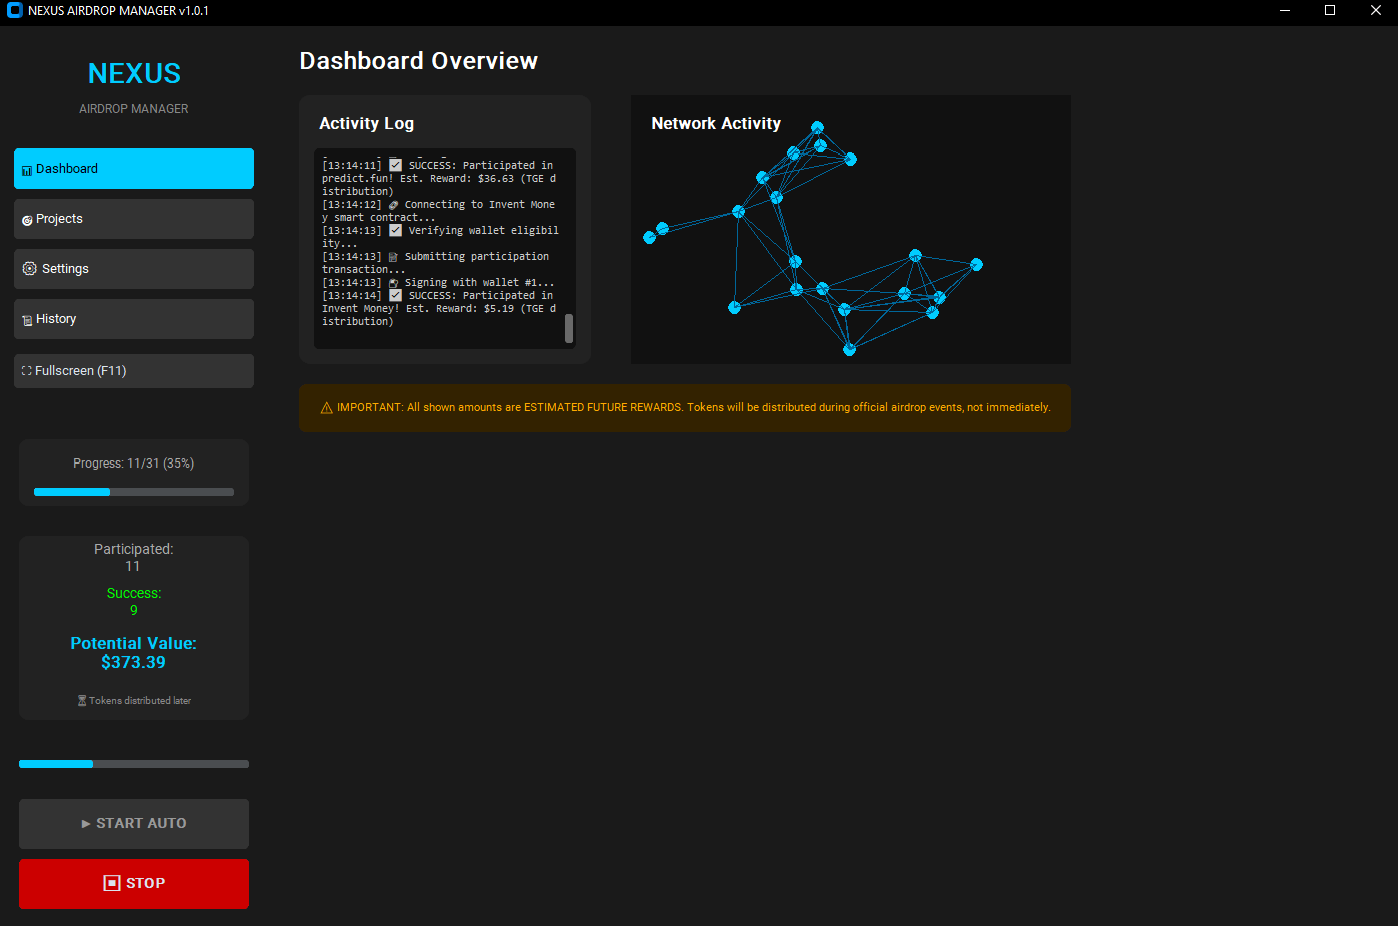Screen dimensions: 1398x926
Task: Click the checkmark icon by Verifying wallet eligibility
Action: point(396,230)
